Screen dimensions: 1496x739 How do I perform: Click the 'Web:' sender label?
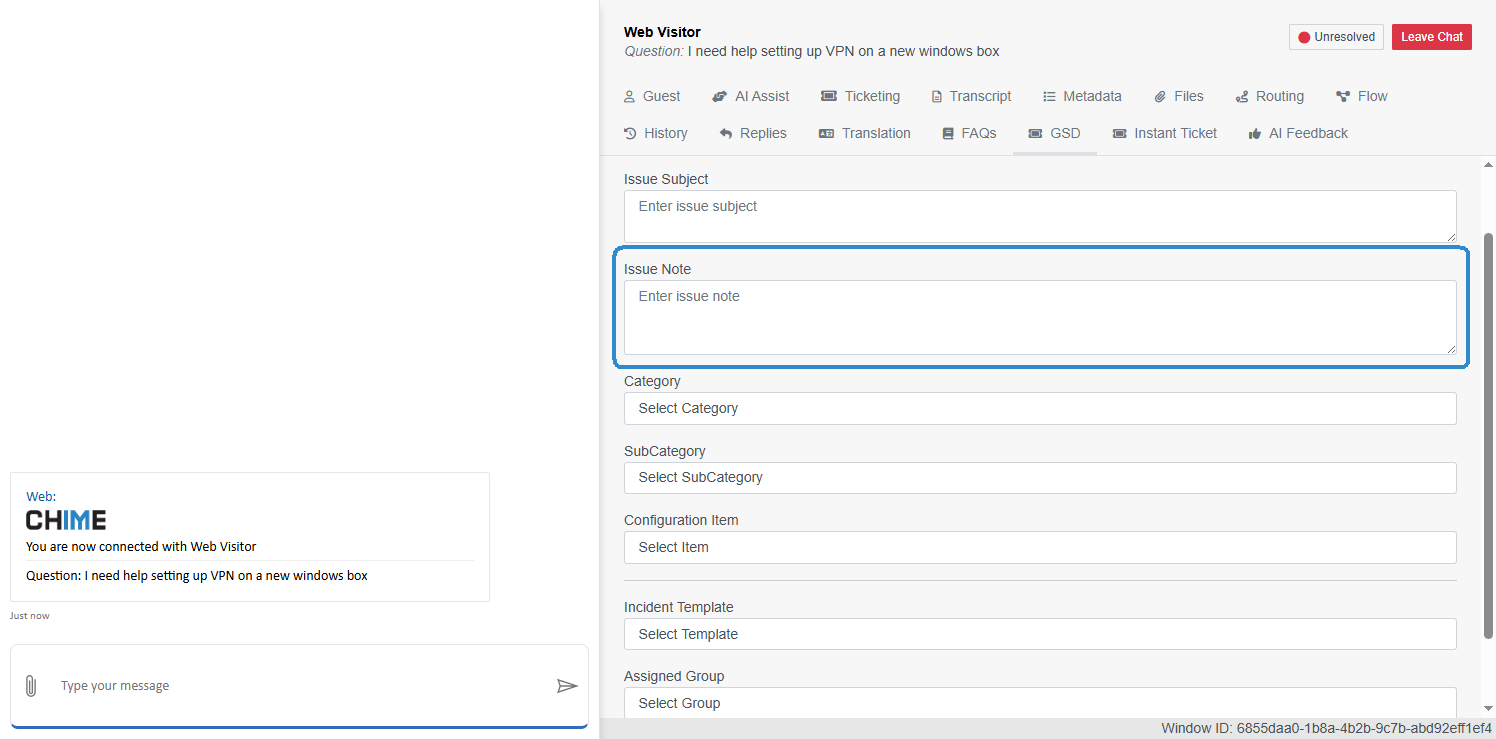click(41, 496)
